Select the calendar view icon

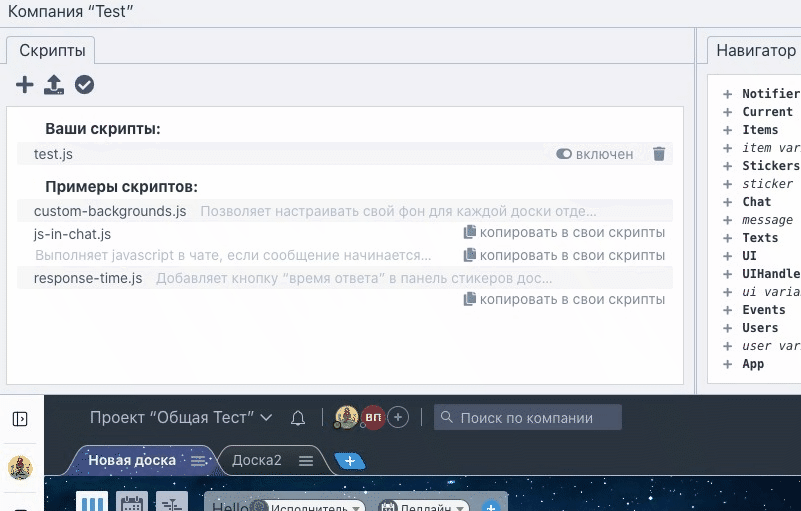click(132, 501)
